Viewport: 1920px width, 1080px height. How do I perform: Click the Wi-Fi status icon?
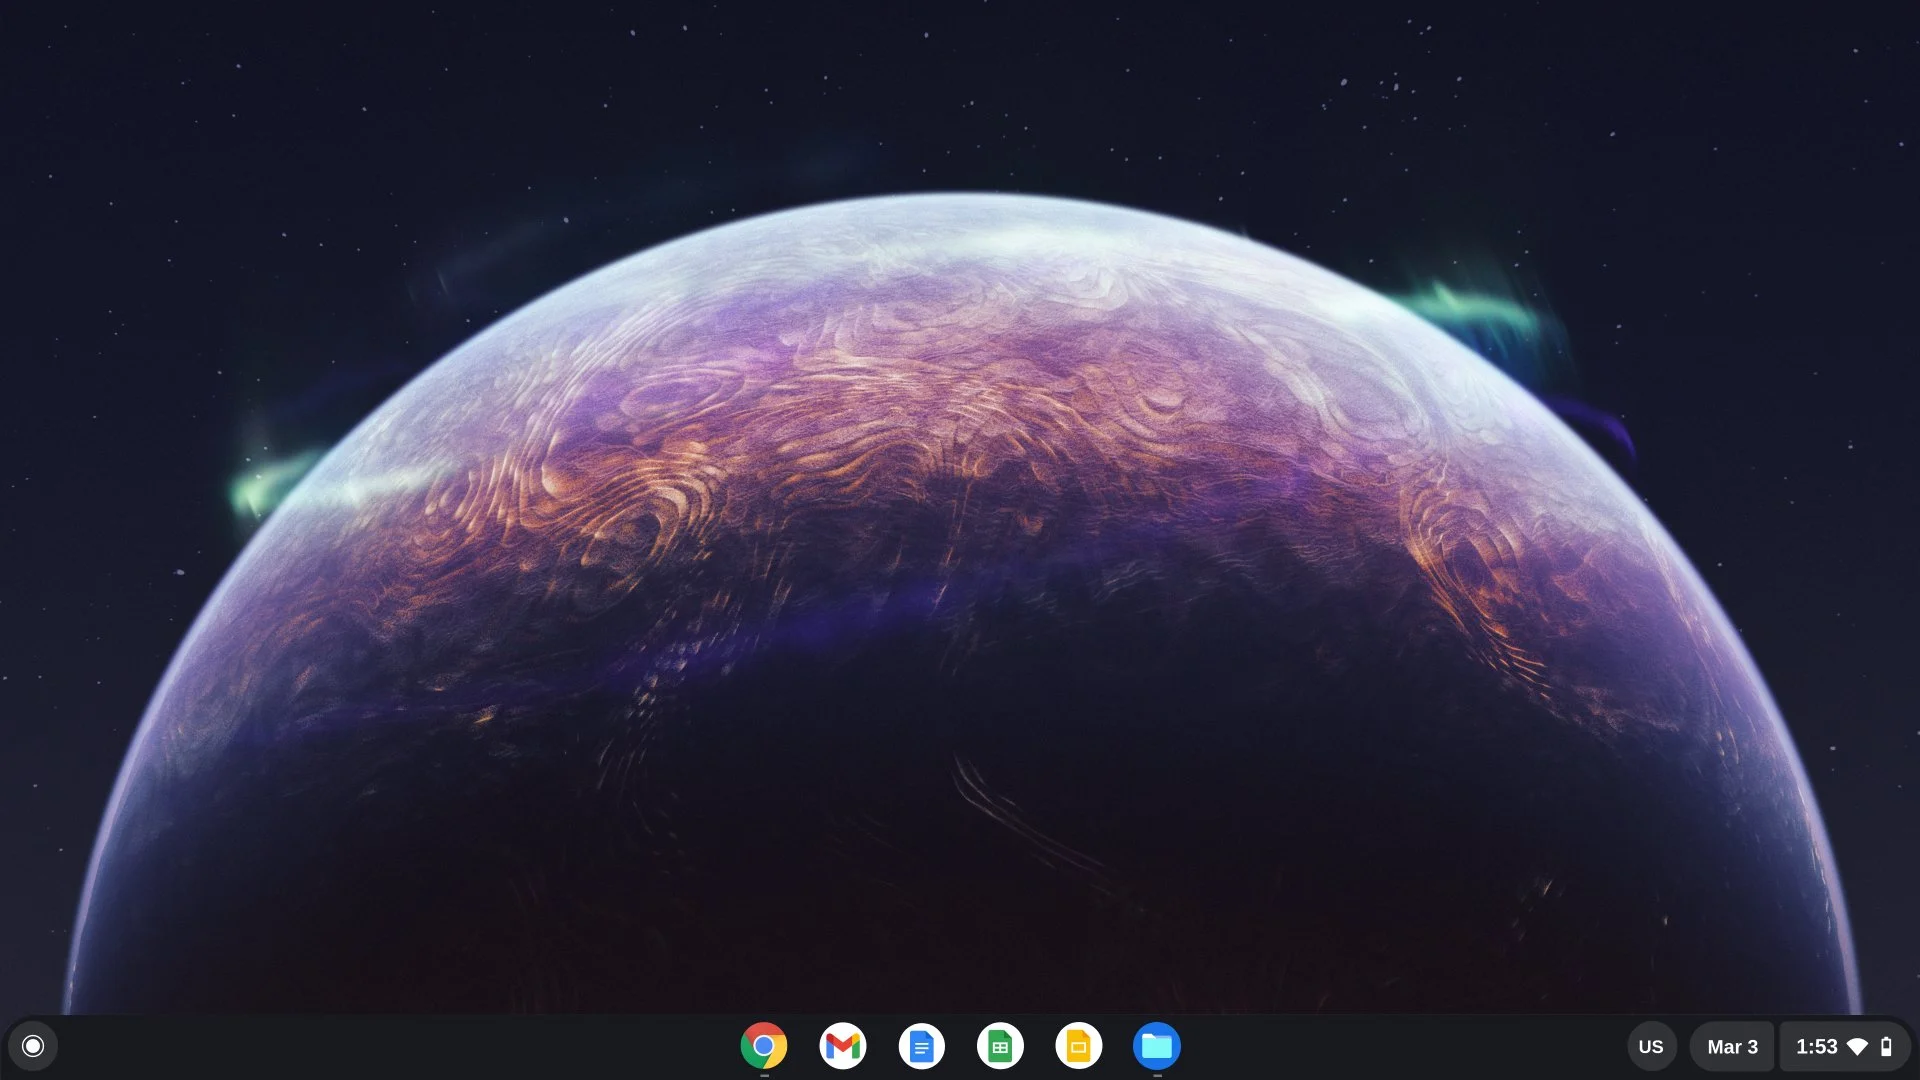pyautogui.click(x=1857, y=1046)
